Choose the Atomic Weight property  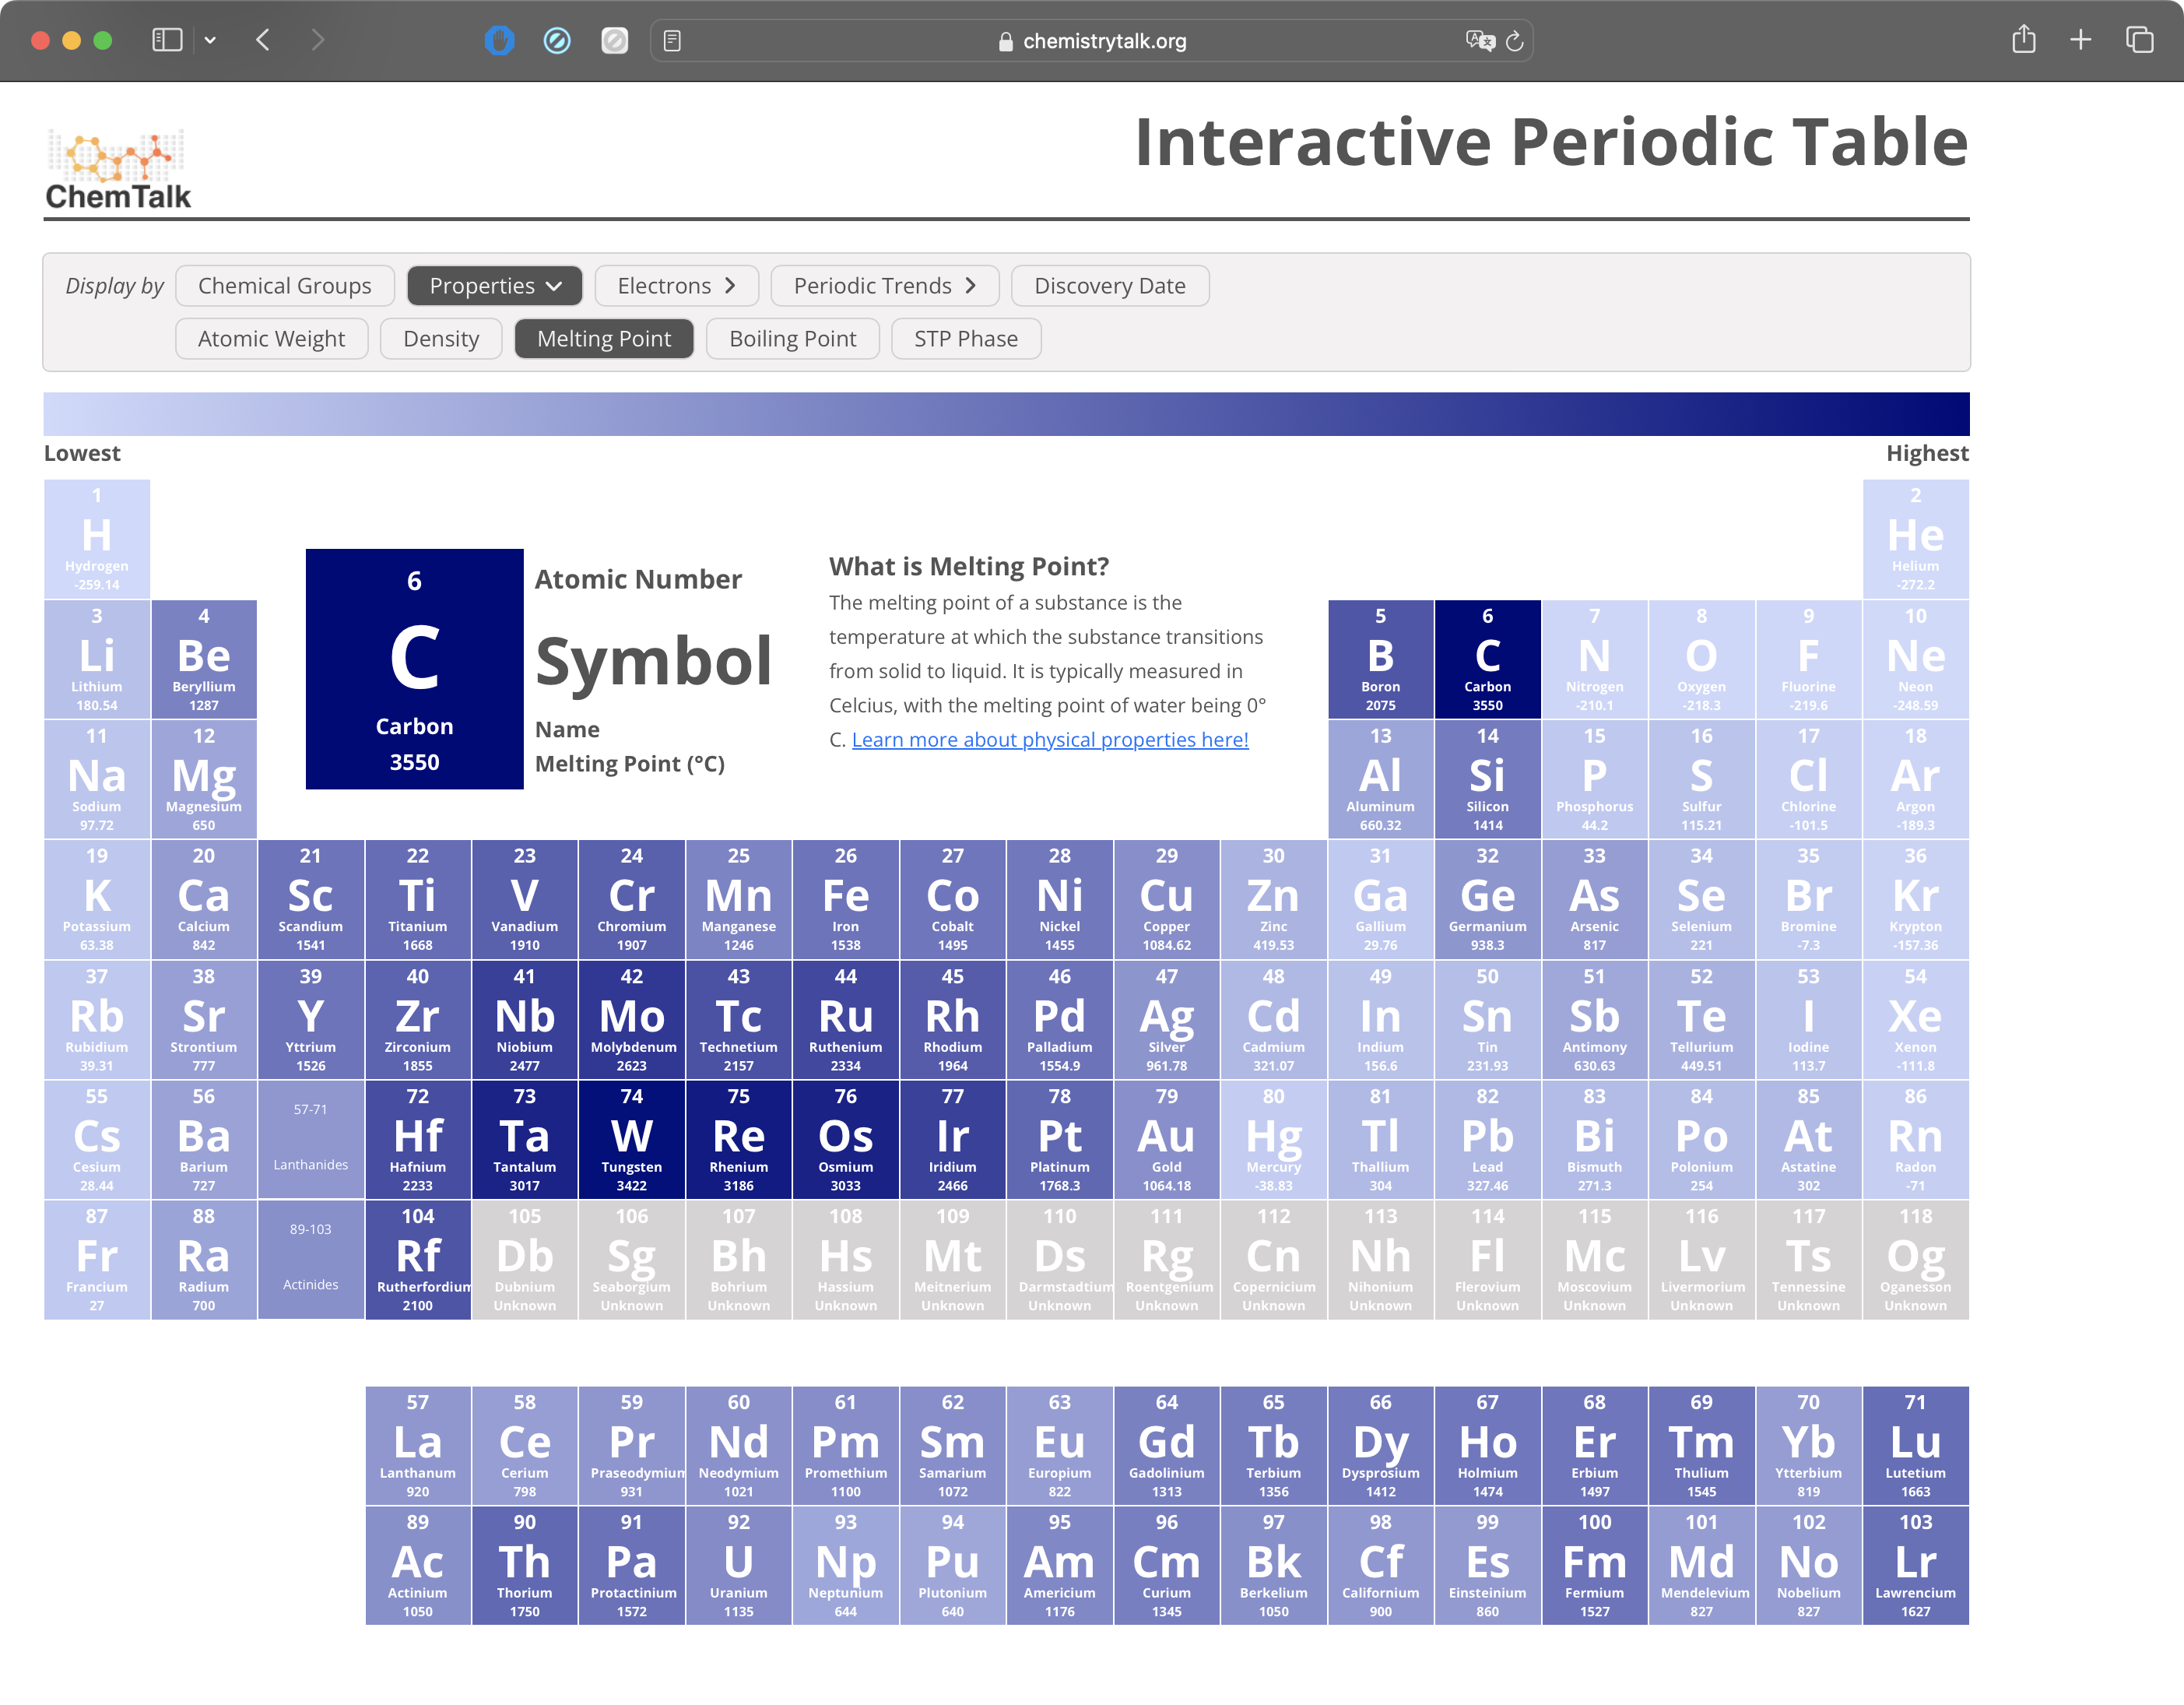(271, 339)
